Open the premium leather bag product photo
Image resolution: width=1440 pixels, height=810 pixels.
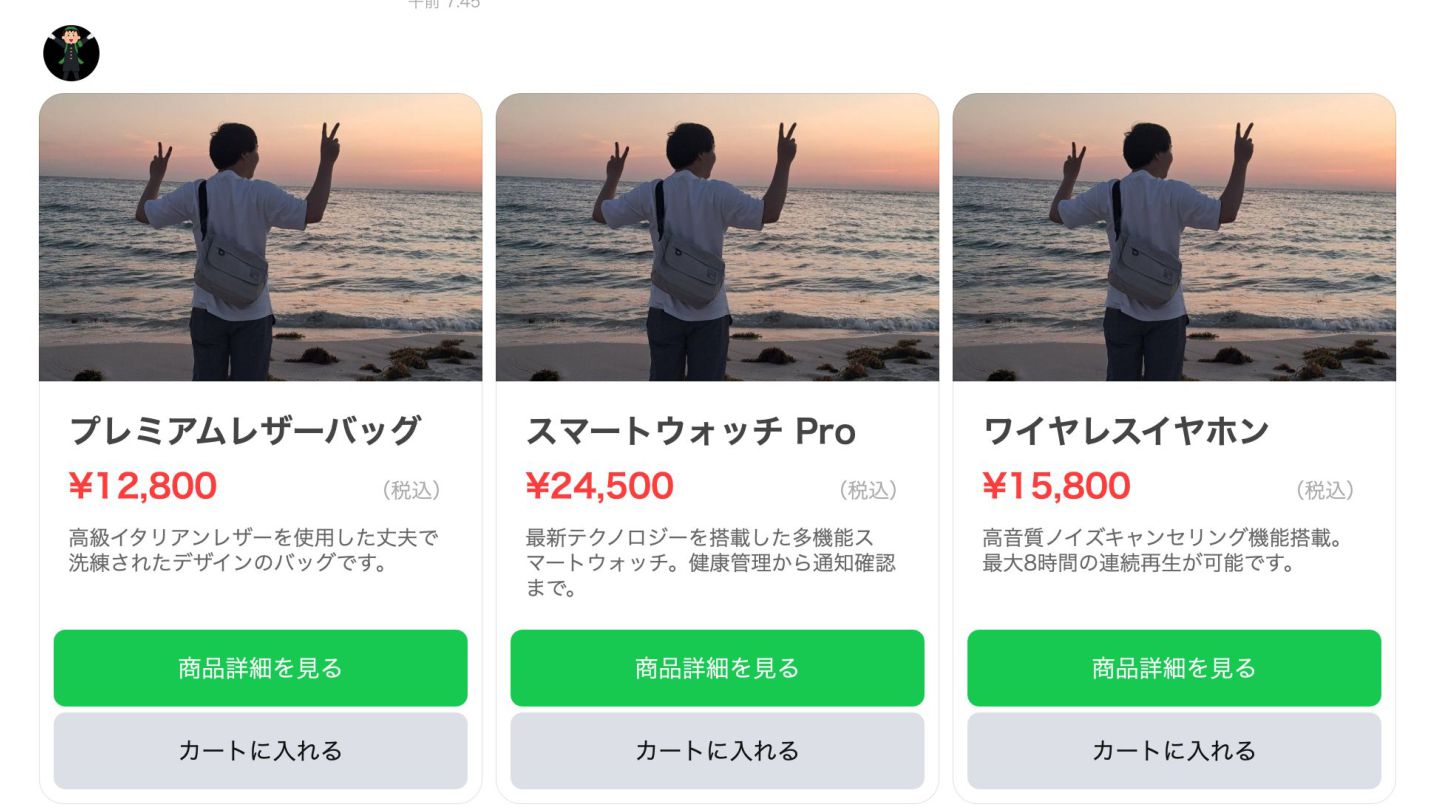pyautogui.click(x=260, y=237)
